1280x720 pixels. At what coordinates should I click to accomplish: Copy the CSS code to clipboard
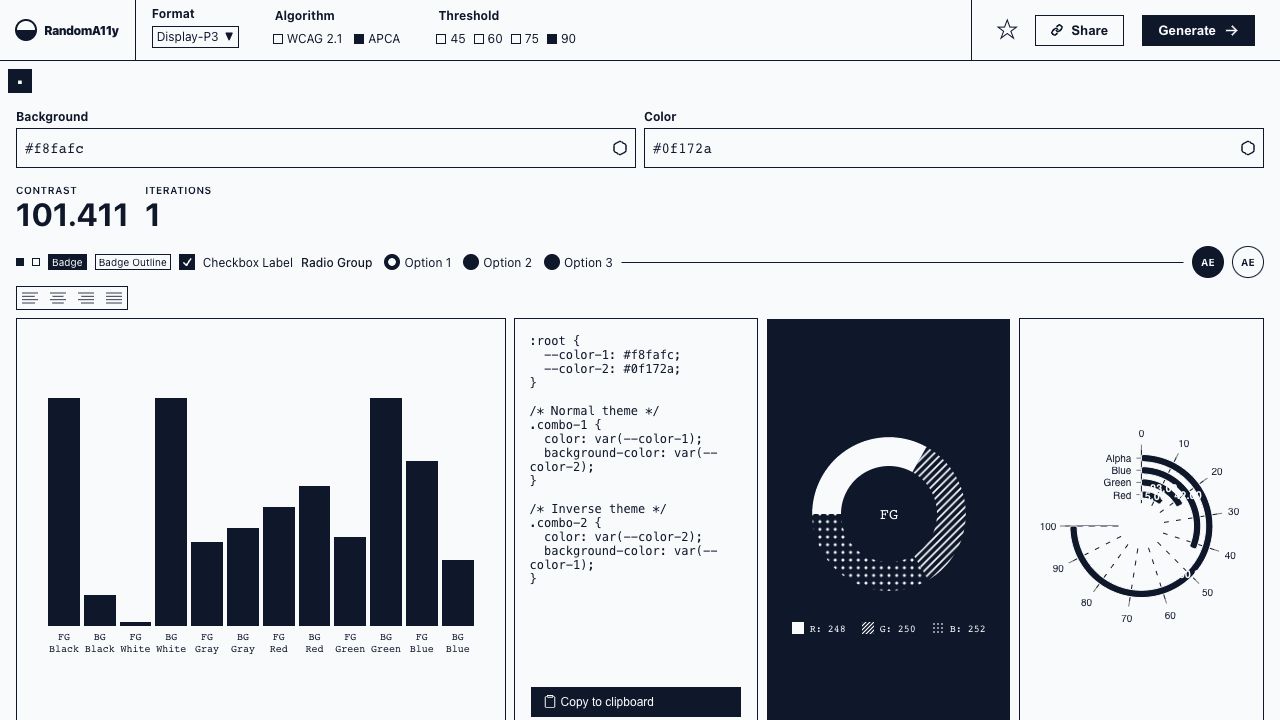point(635,702)
